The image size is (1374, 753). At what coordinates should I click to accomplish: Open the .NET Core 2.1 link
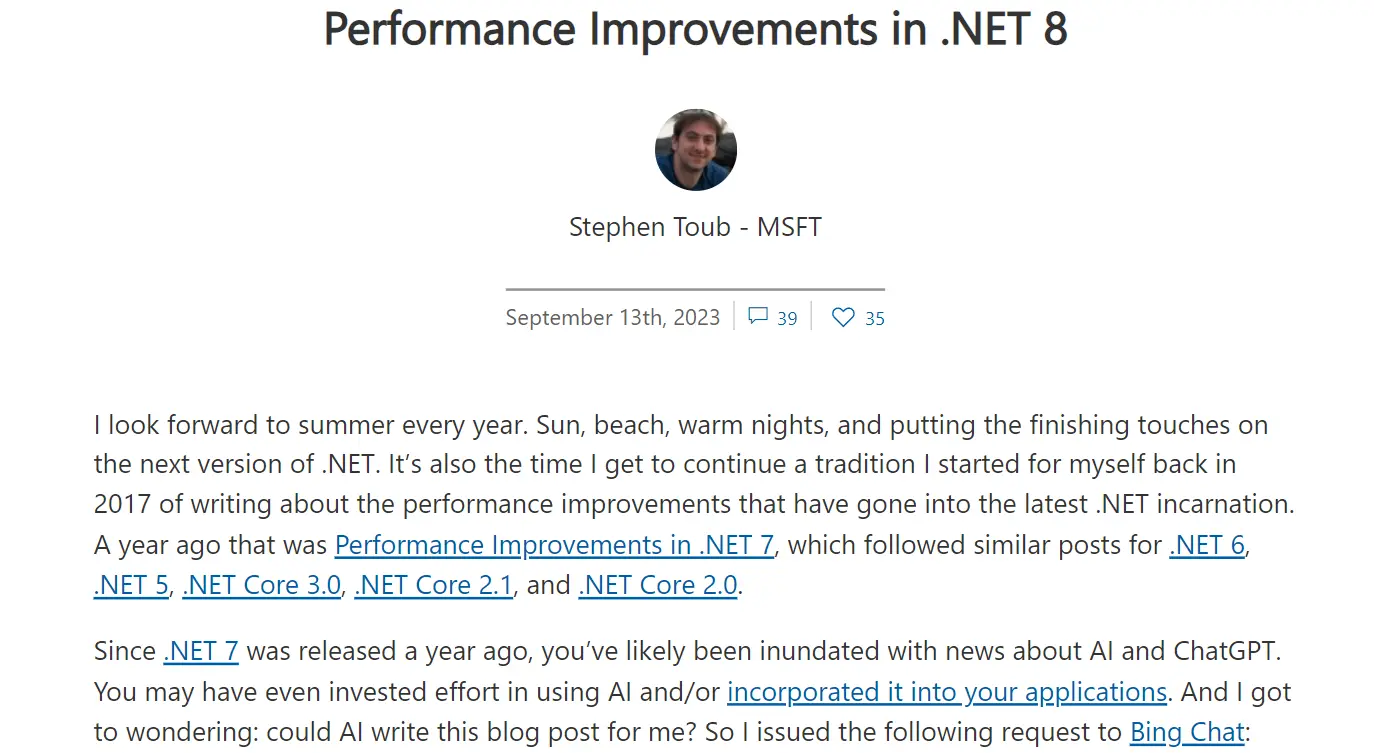coord(434,585)
